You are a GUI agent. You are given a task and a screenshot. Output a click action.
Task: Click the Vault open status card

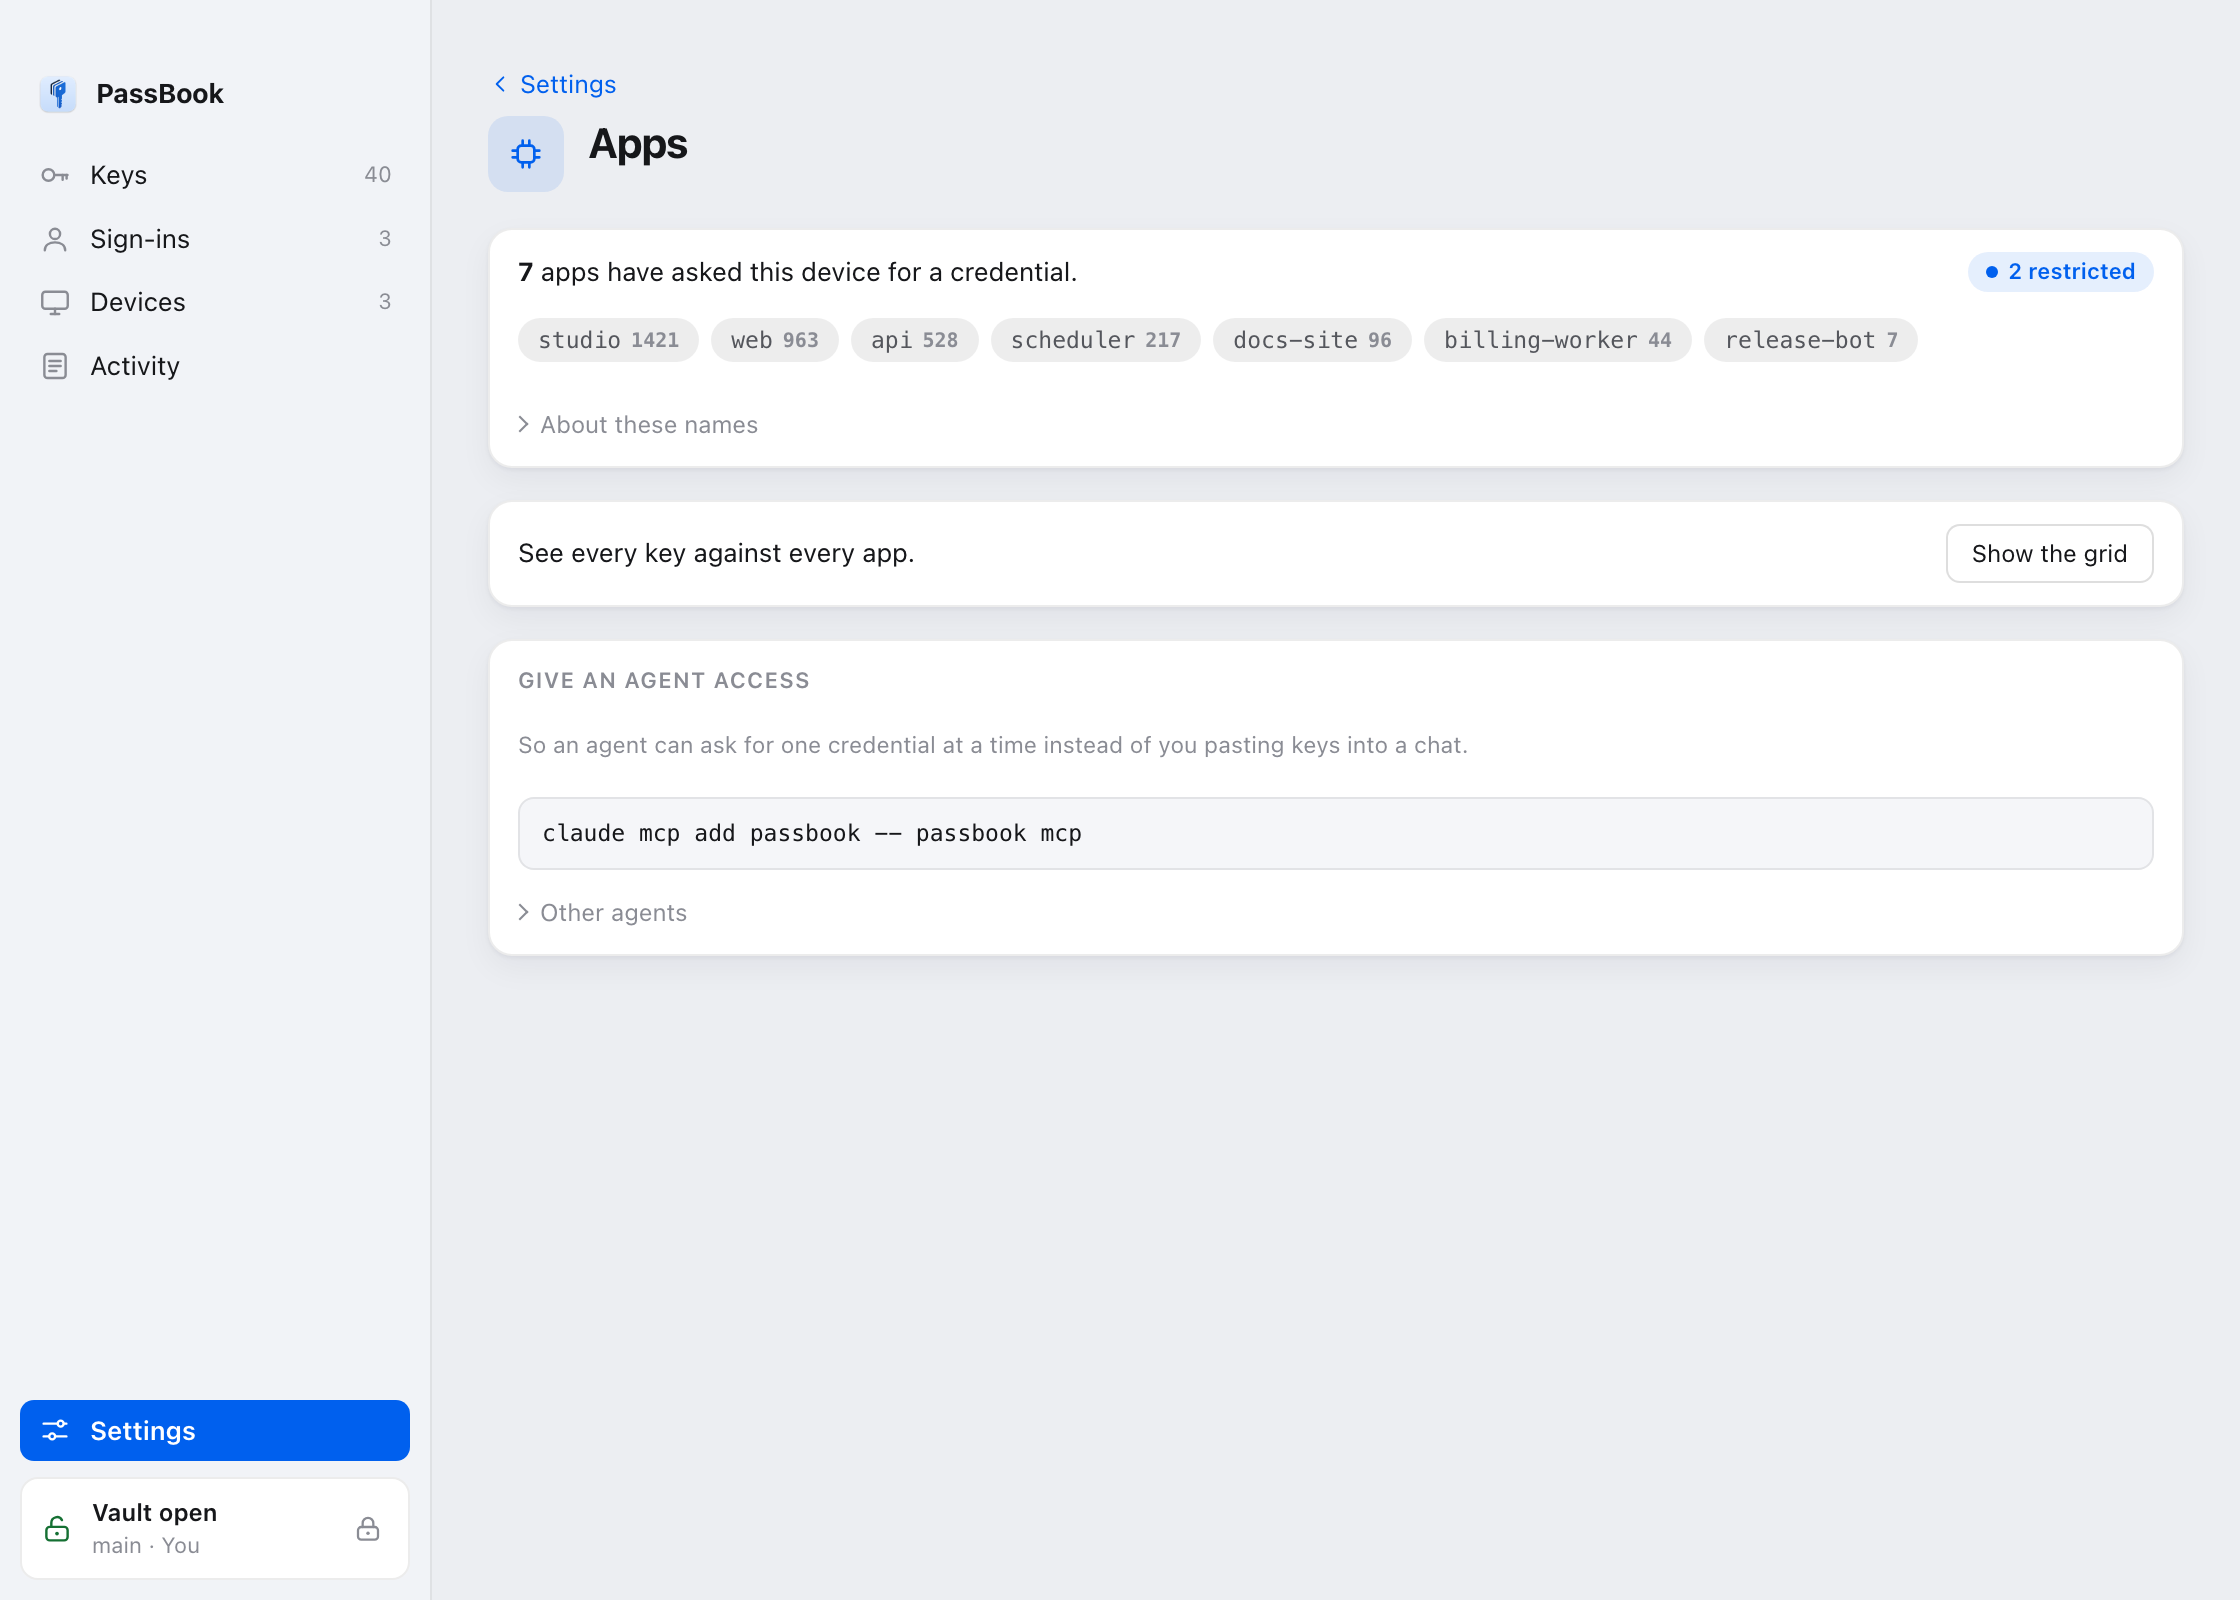pyautogui.click(x=215, y=1529)
